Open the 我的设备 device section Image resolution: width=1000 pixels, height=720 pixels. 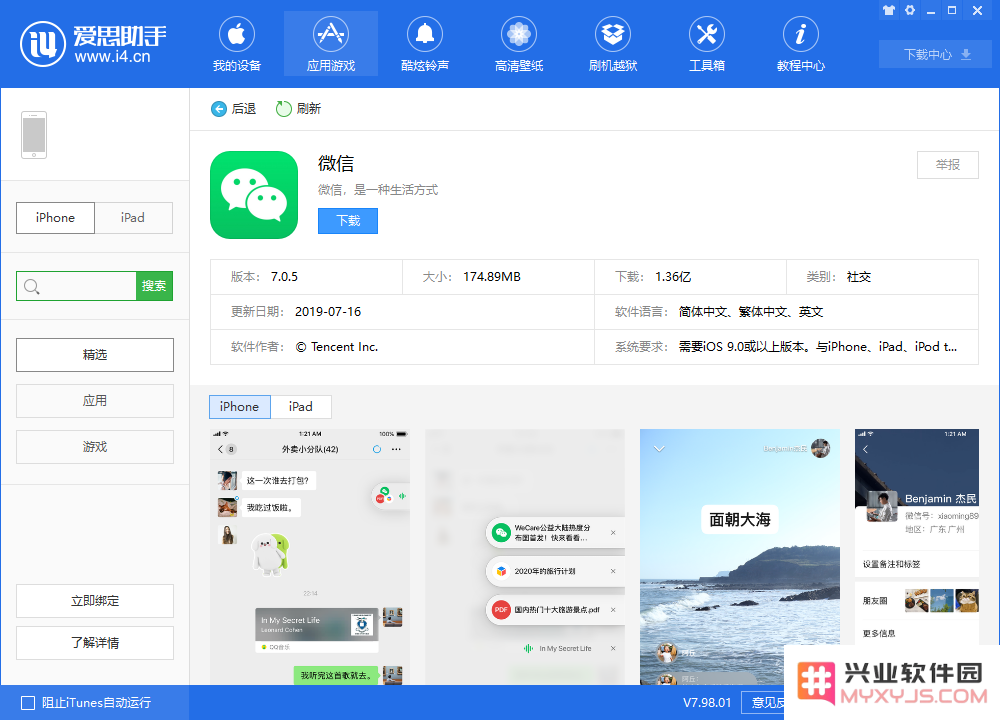coord(237,44)
